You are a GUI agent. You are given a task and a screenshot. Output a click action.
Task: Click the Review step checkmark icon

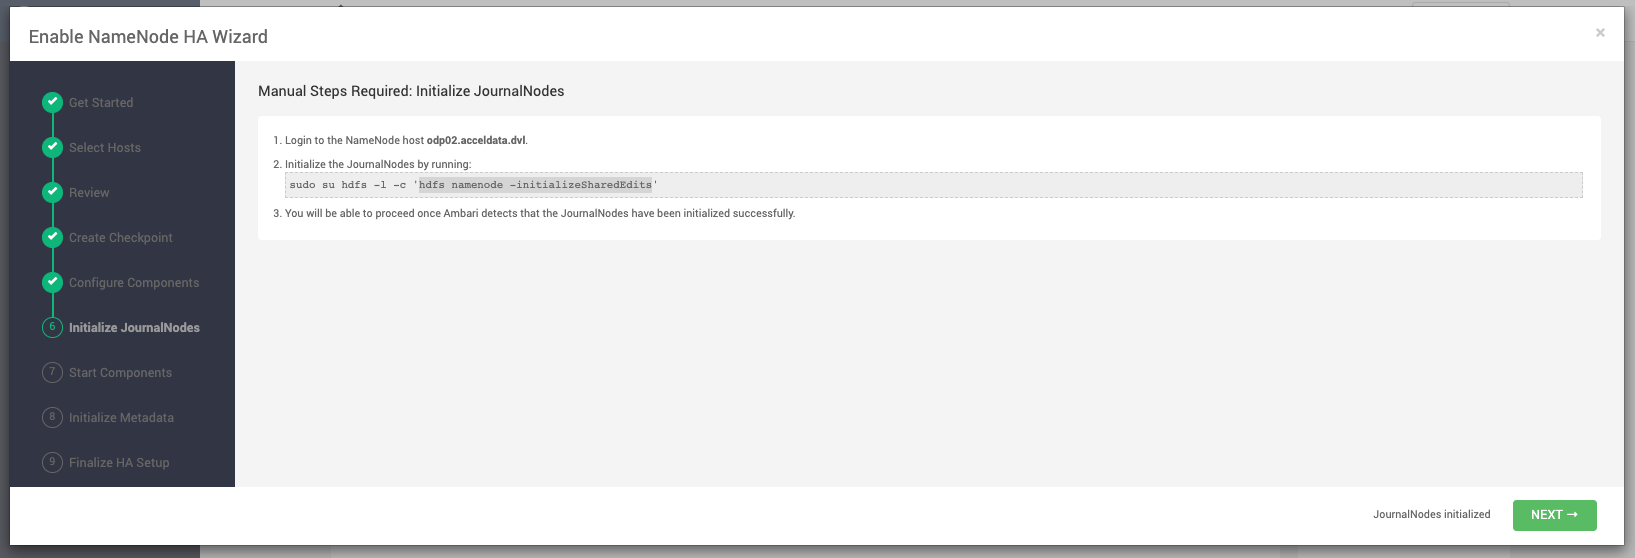pyautogui.click(x=52, y=192)
